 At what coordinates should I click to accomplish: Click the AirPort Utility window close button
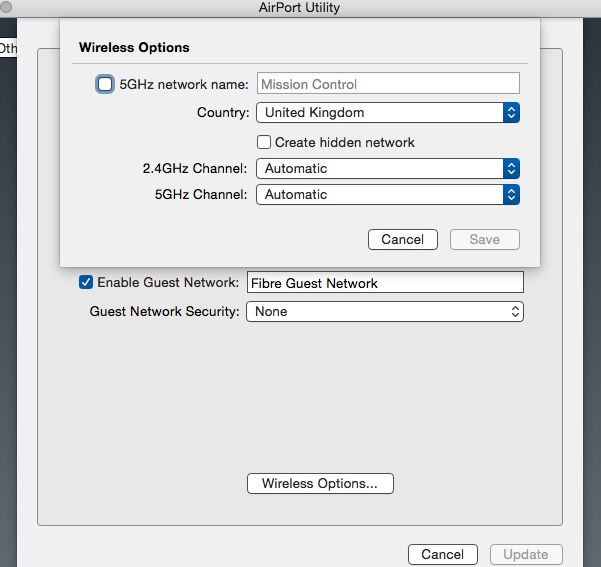[x=5, y=7]
